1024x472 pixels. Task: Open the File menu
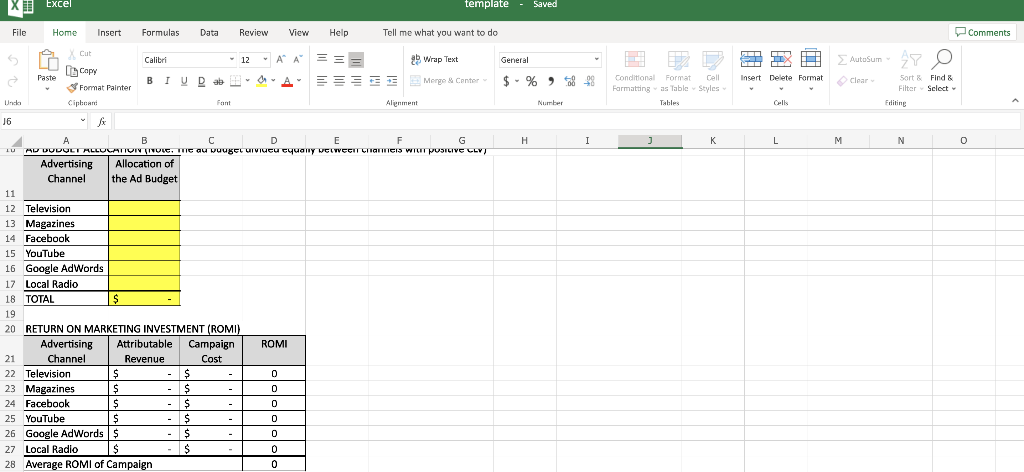click(x=19, y=33)
